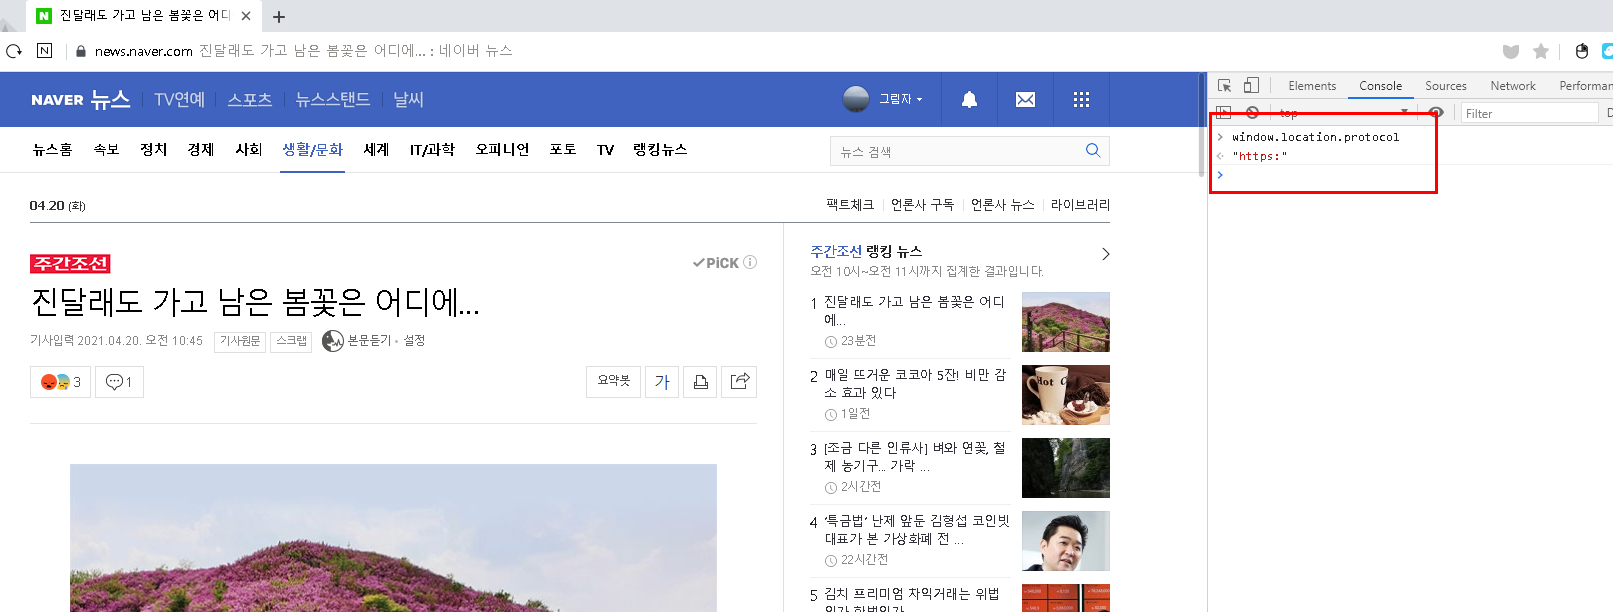1613x612 pixels.
Task: Open the 오피니언 news category
Action: pyautogui.click(x=502, y=150)
